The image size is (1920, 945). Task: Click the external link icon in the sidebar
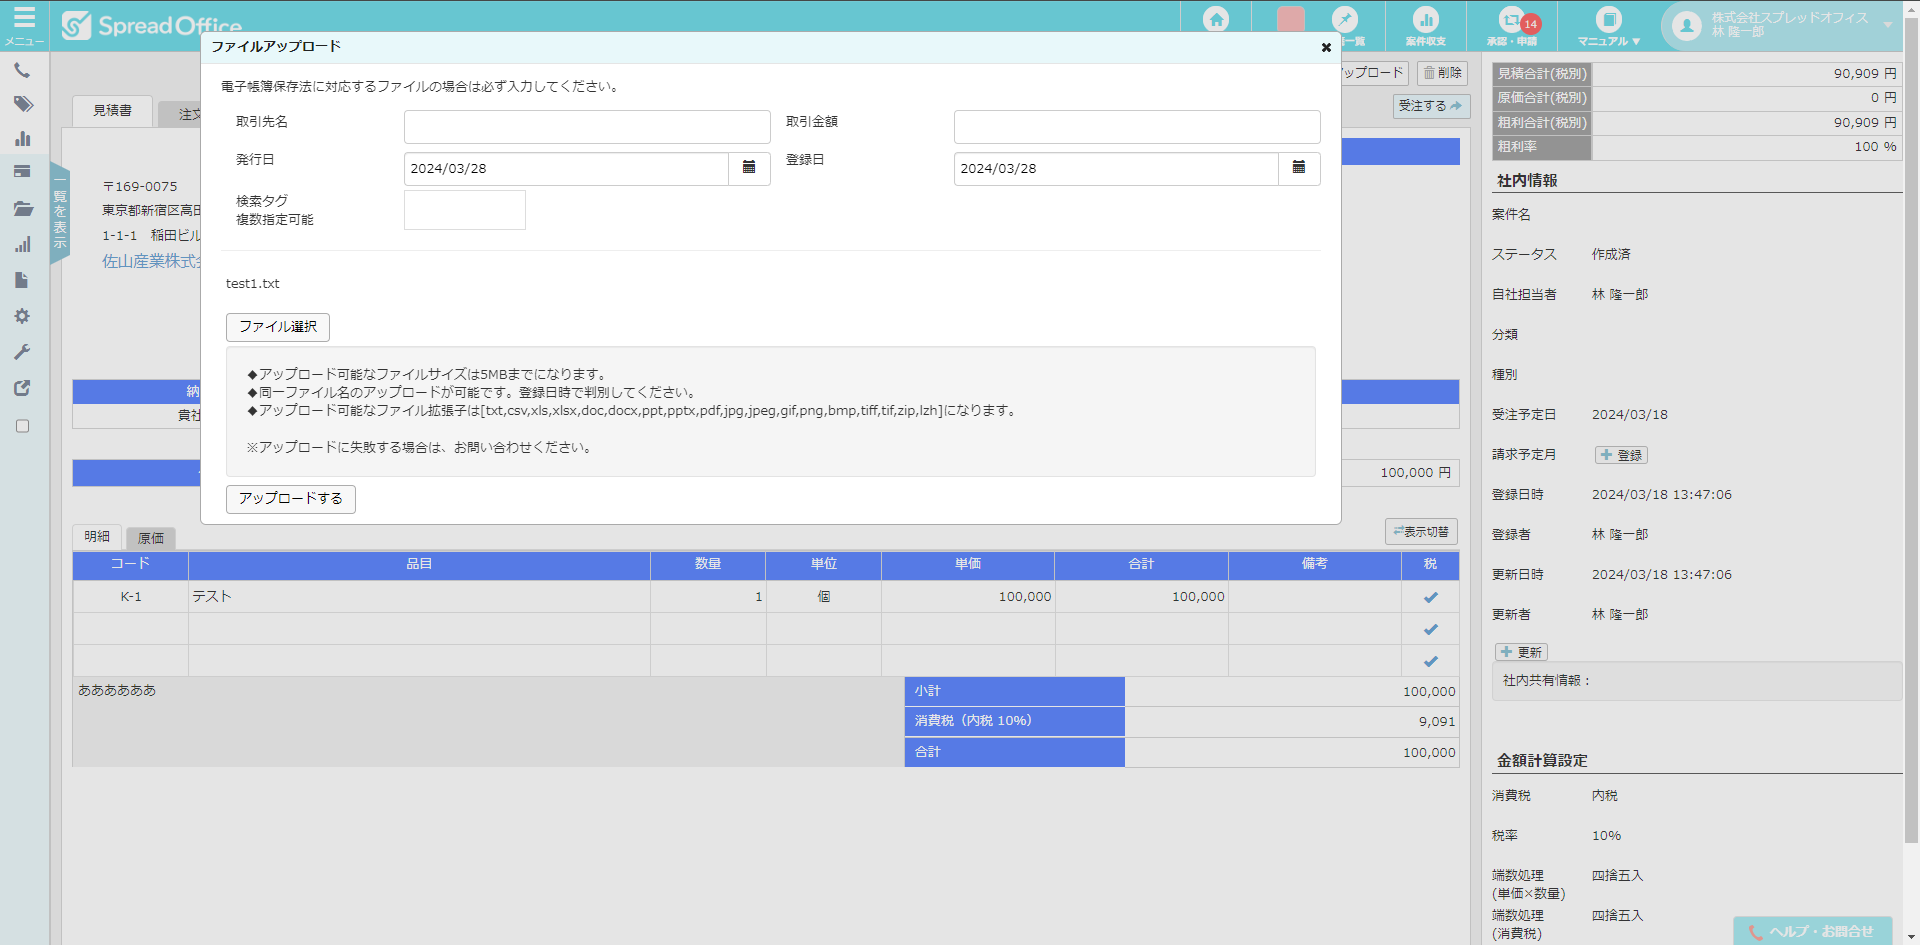click(x=22, y=388)
